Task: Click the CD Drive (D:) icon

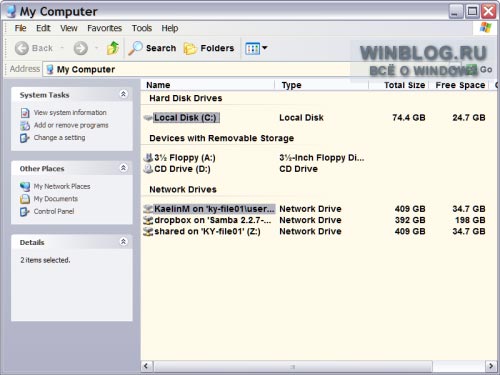Action: [x=148, y=169]
